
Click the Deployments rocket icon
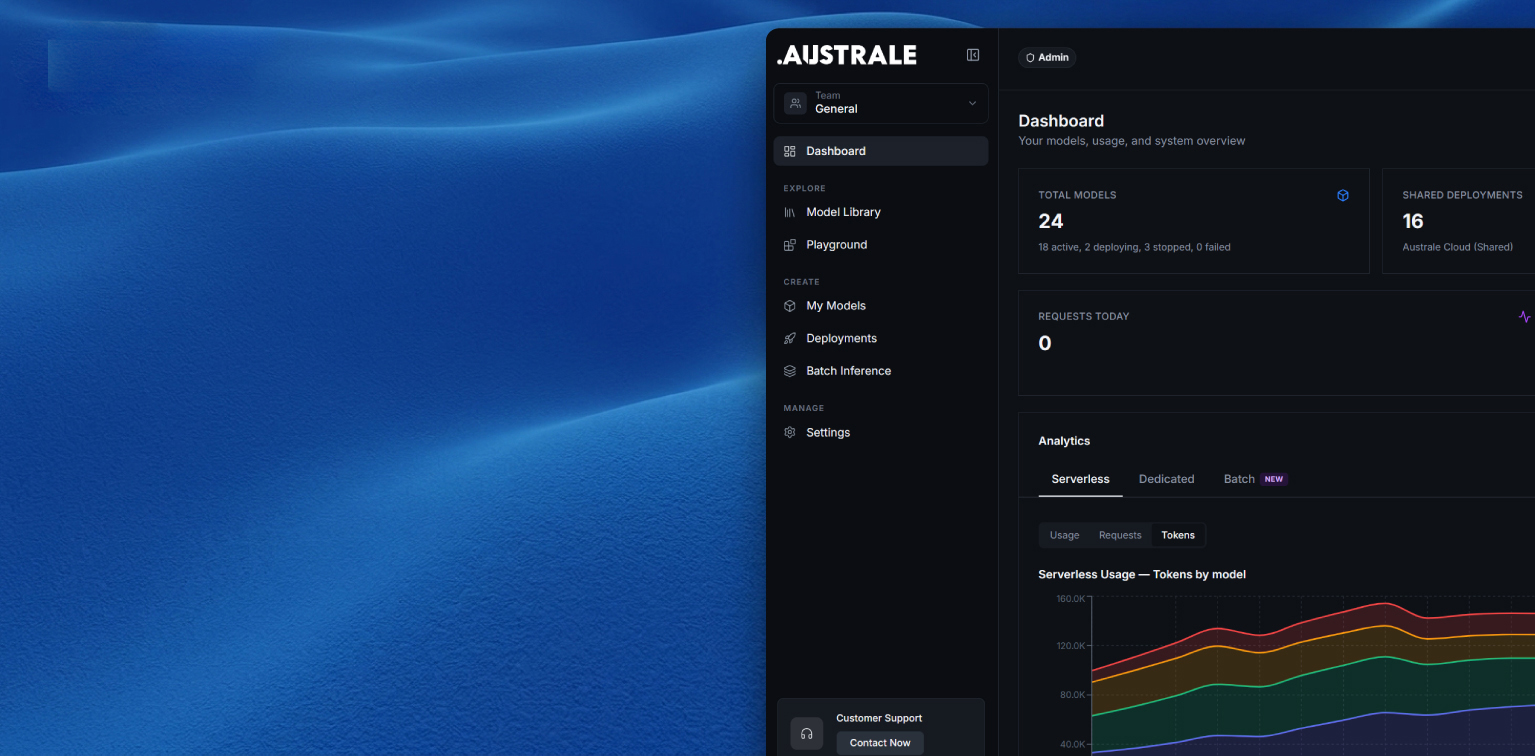click(790, 339)
